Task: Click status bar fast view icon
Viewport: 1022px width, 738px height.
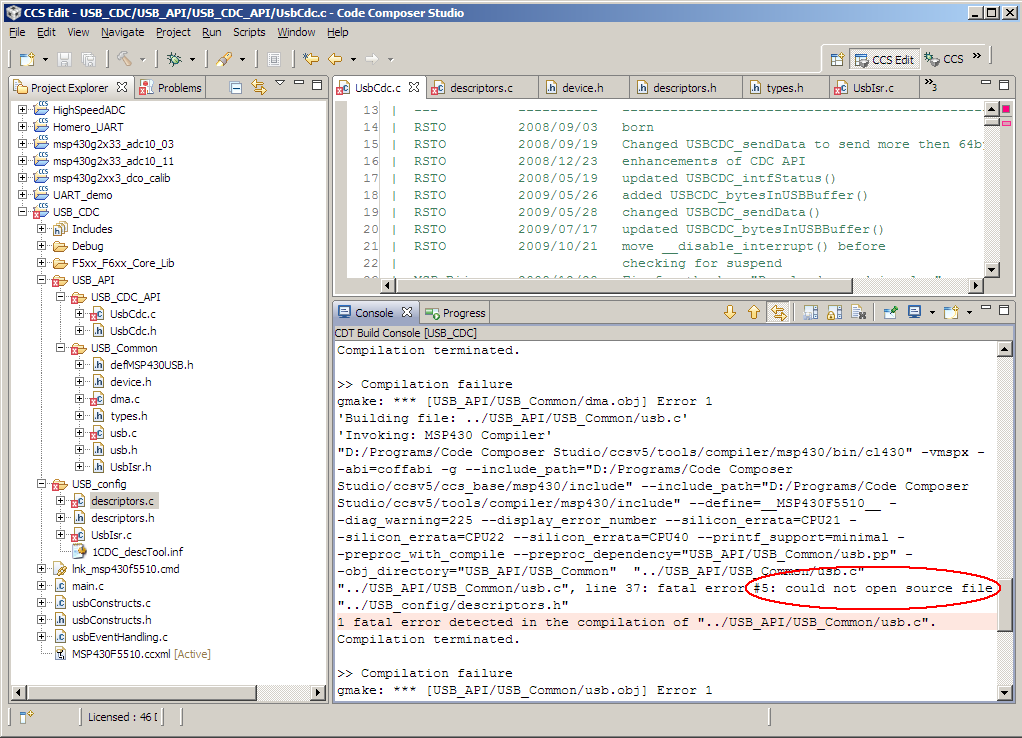Action: click(x=26, y=717)
